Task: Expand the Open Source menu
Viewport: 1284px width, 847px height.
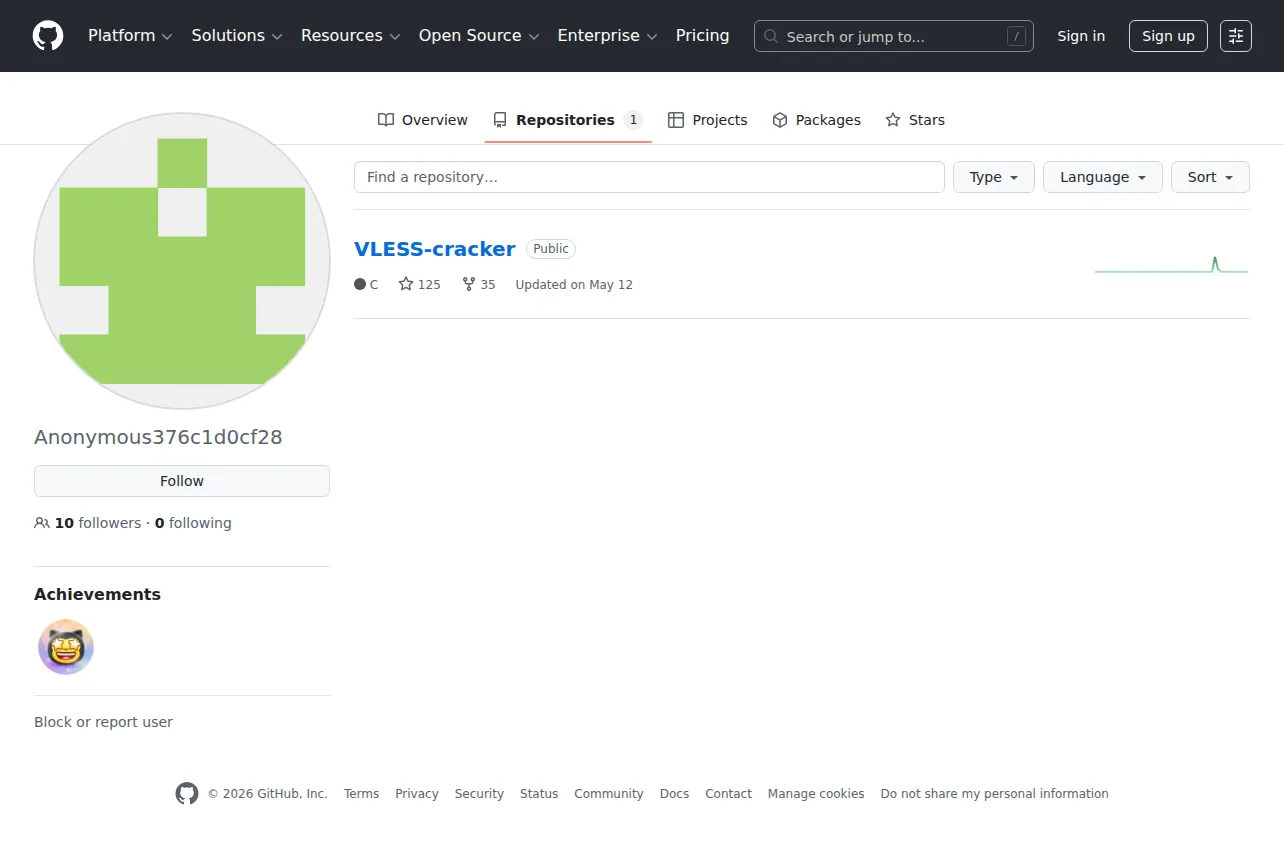Action: point(479,36)
